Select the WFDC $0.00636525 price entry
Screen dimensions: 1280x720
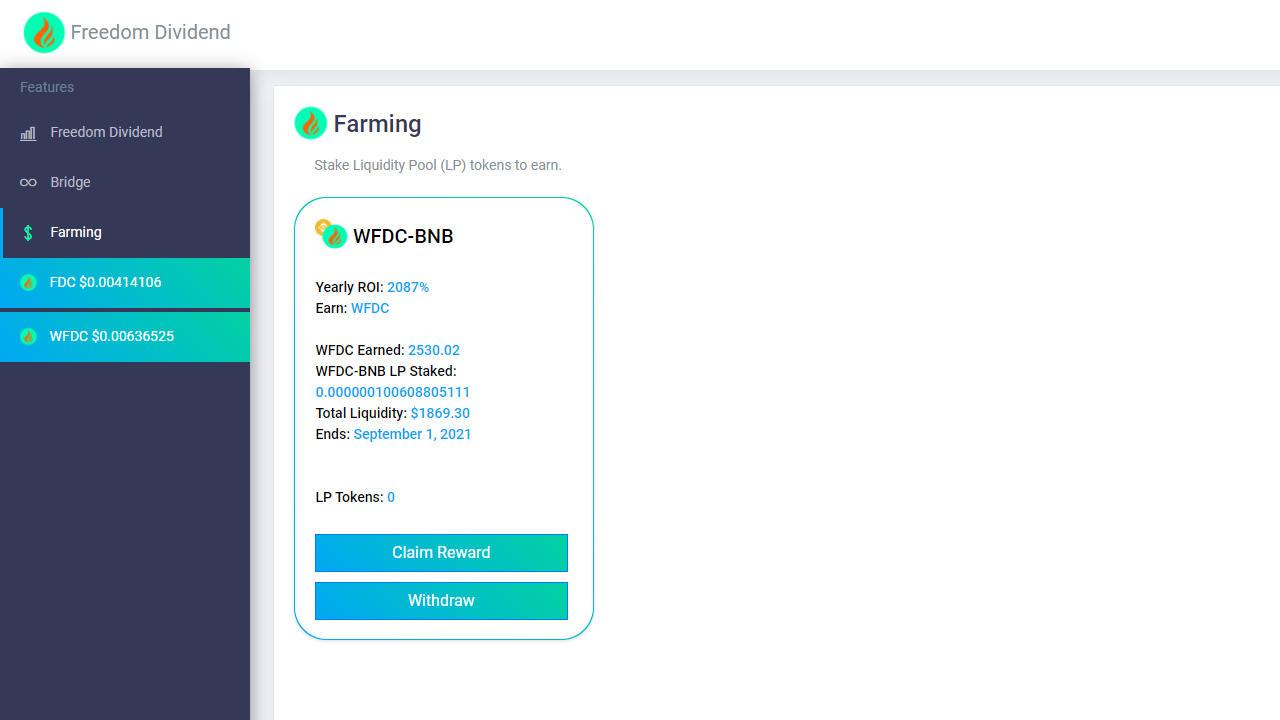125,337
